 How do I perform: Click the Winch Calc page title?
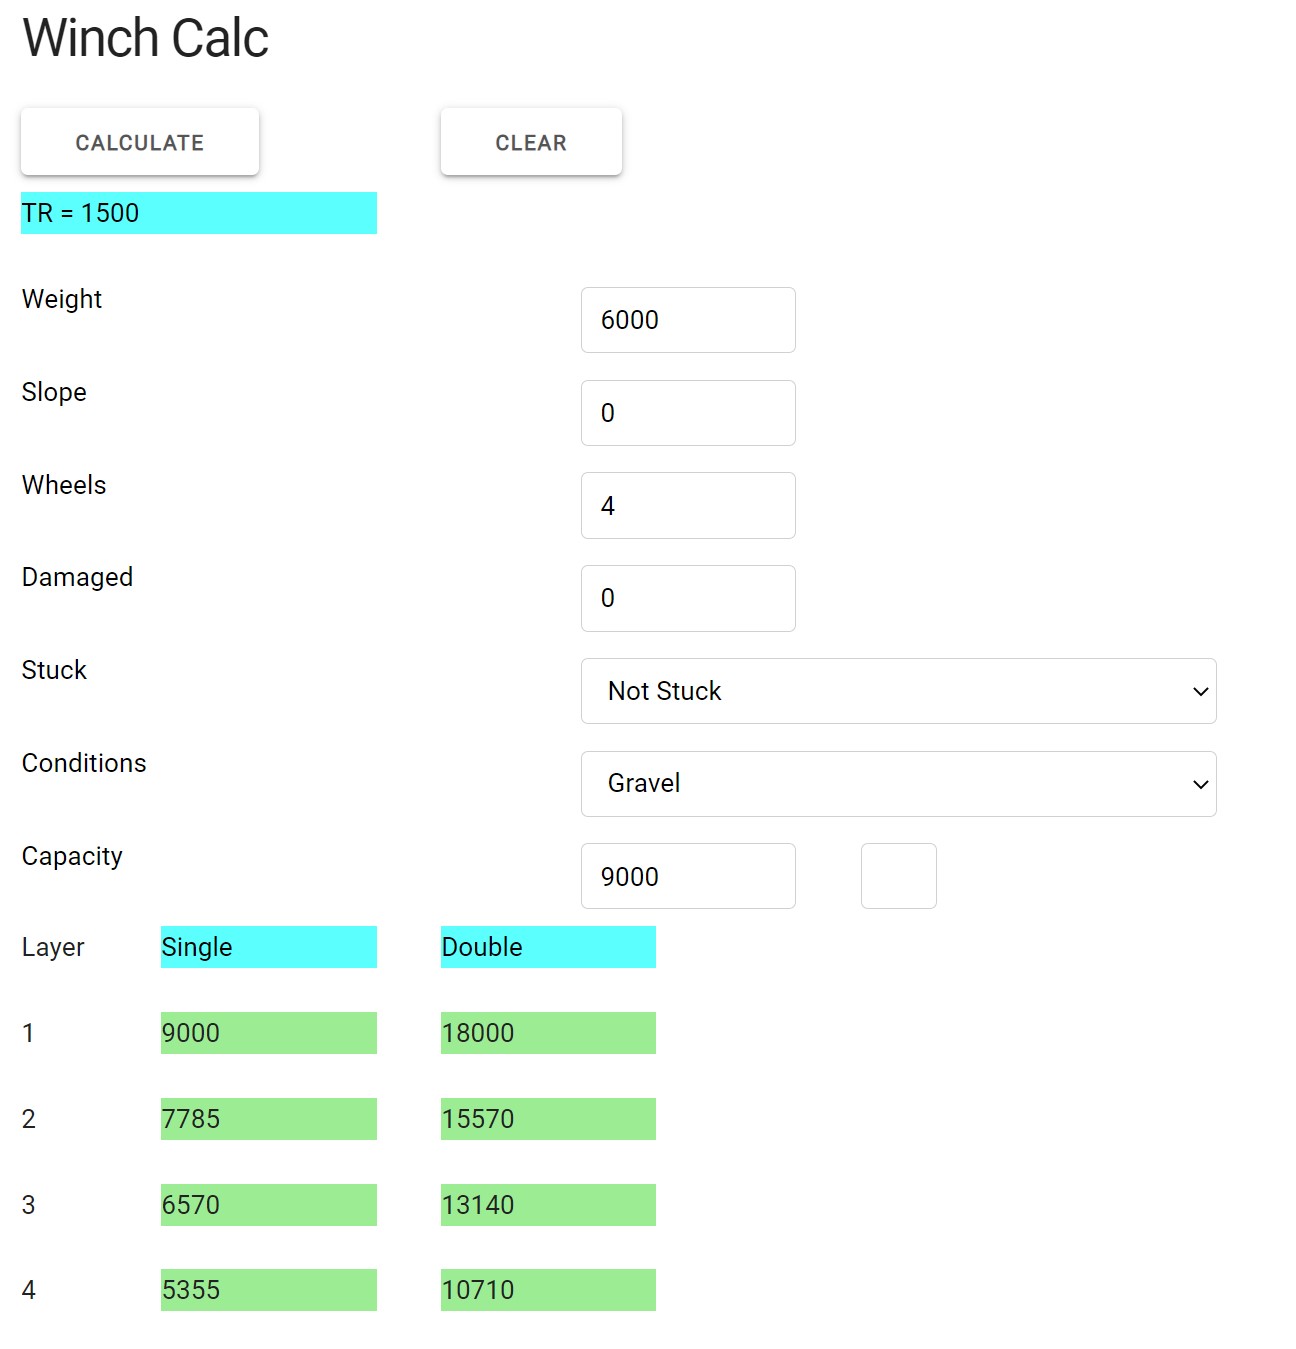pos(146,39)
